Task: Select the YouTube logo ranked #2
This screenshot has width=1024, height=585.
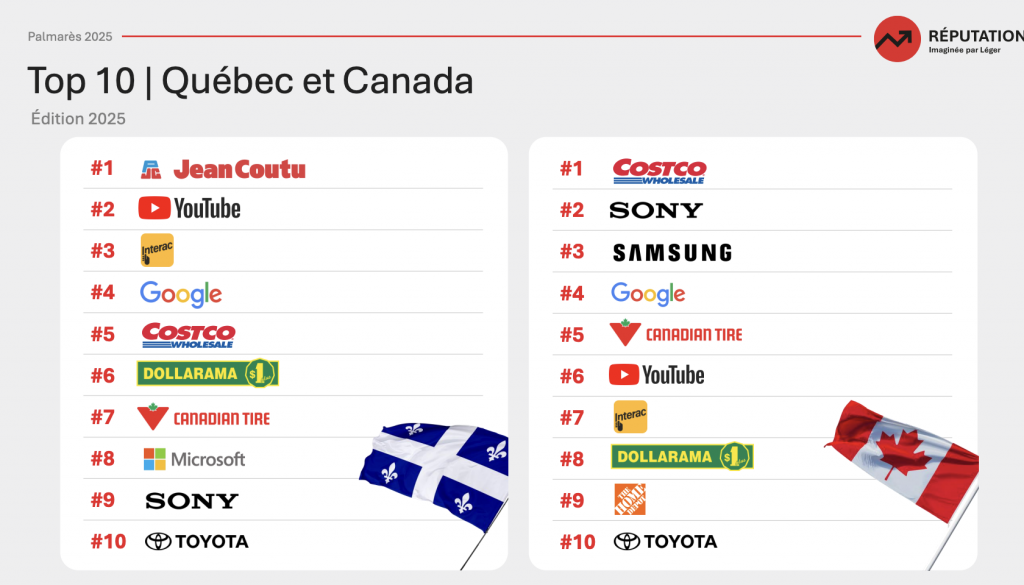Action: click(x=189, y=208)
